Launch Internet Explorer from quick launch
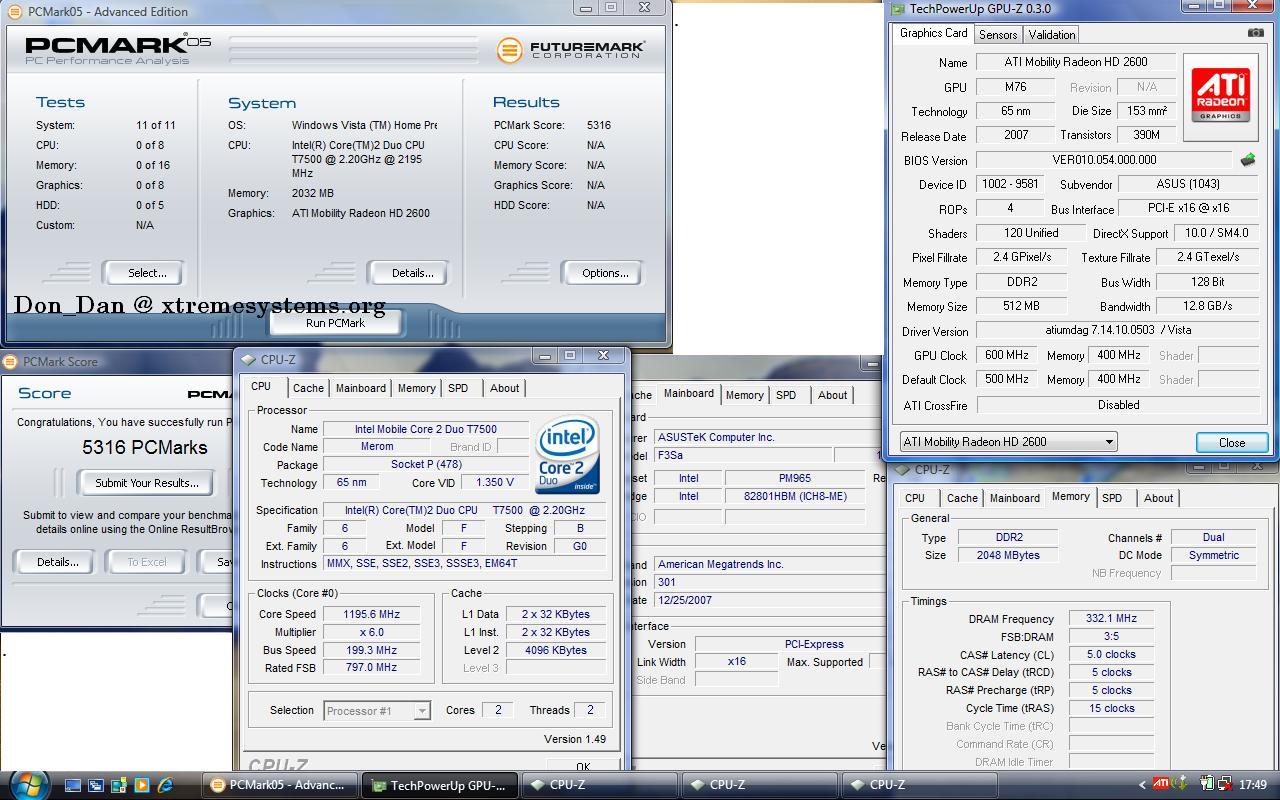This screenshot has width=1280, height=800. coord(165,786)
